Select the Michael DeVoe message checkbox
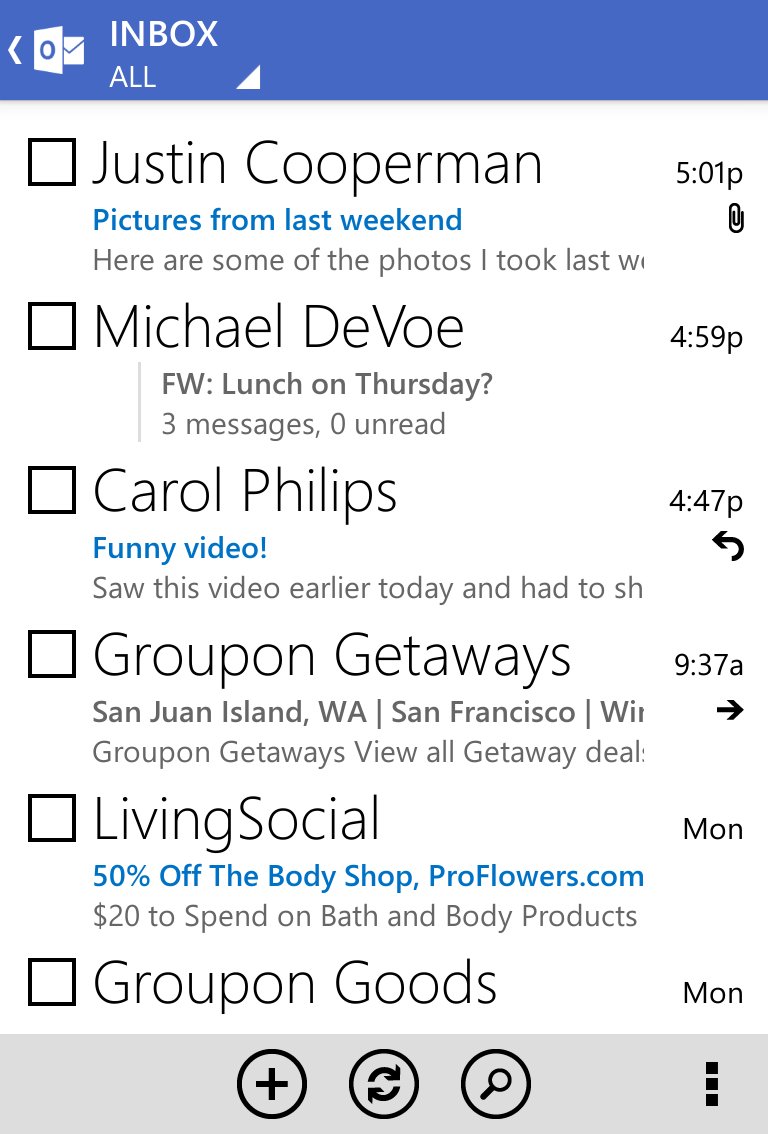The height and width of the screenshot is (1134, 768). tap(52, 326)
